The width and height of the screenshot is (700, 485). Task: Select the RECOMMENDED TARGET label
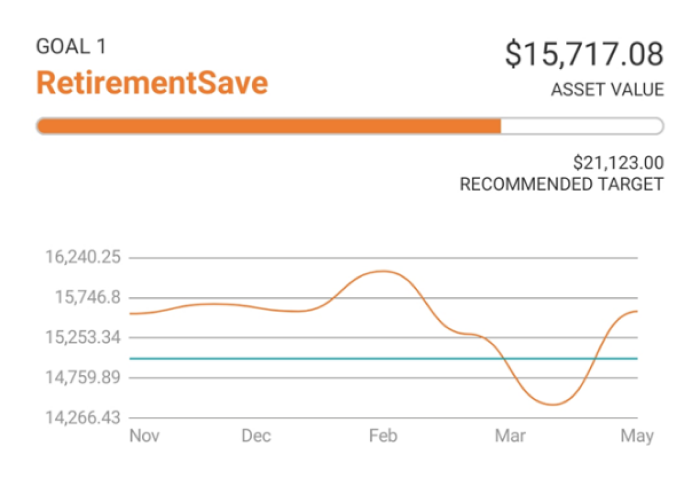(x=561, y=185)
